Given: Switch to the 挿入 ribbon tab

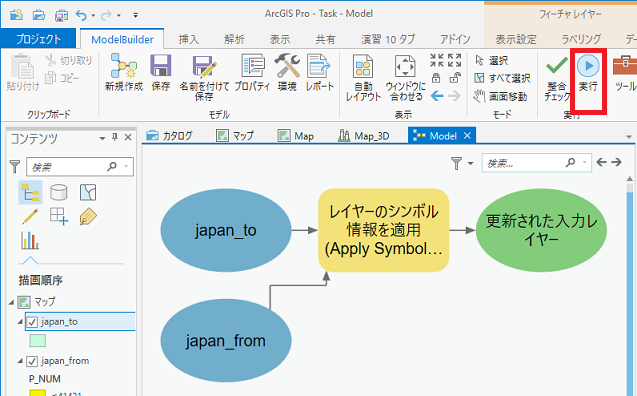Looking at the screenshot, I should (x=188, y=39).
